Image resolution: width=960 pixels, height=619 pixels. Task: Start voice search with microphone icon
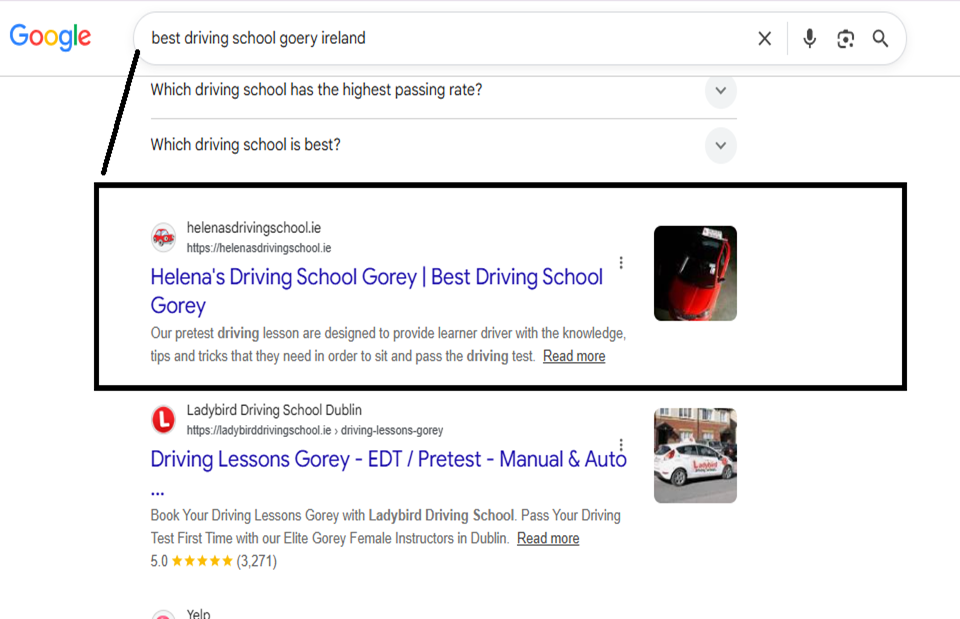tap(809, 39)
